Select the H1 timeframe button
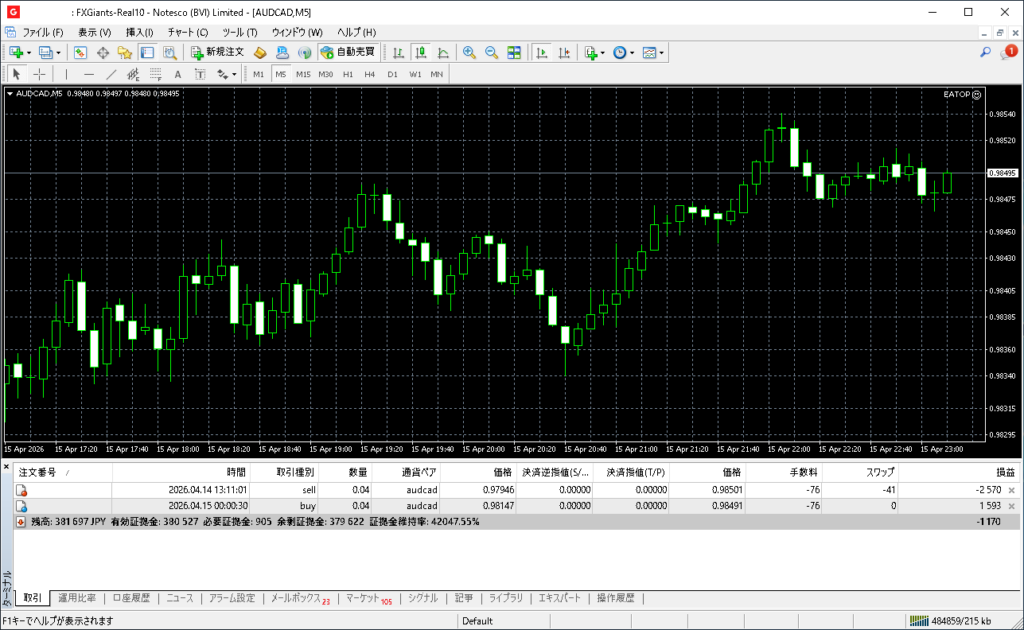Viewport: 1024px width, 630px height. 348,74
